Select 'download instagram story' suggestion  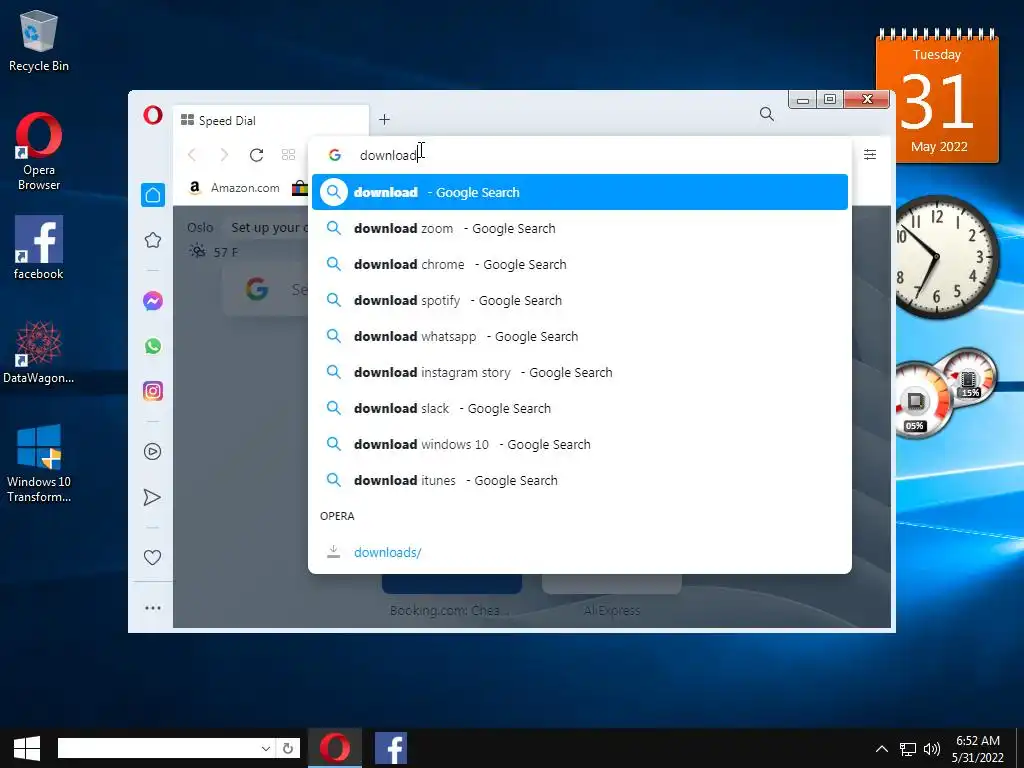click(x=580, y=372)
